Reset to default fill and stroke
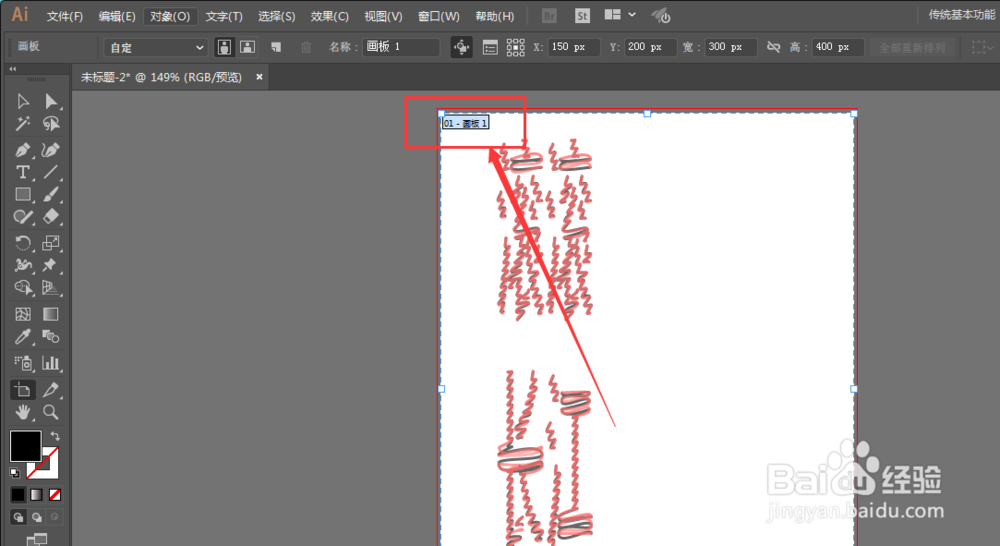1000x546 pixels. 15,473
